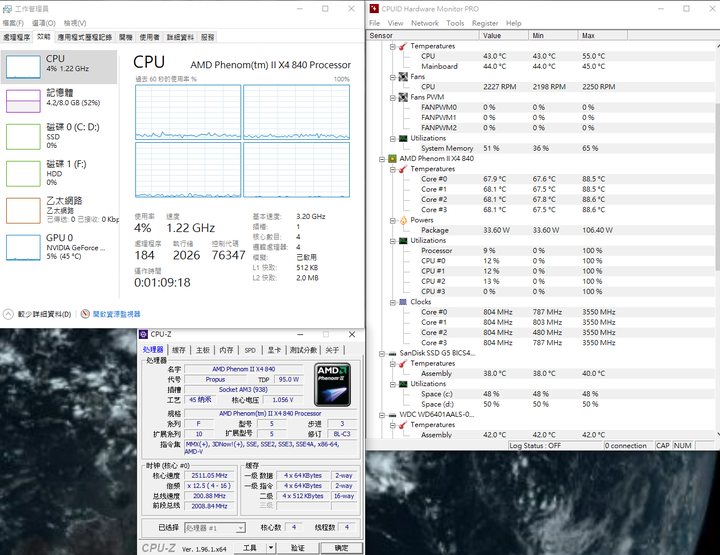Screen dimensions: 720x555
Task: Click the CPU-Z title bar icon
Action: 143,334
